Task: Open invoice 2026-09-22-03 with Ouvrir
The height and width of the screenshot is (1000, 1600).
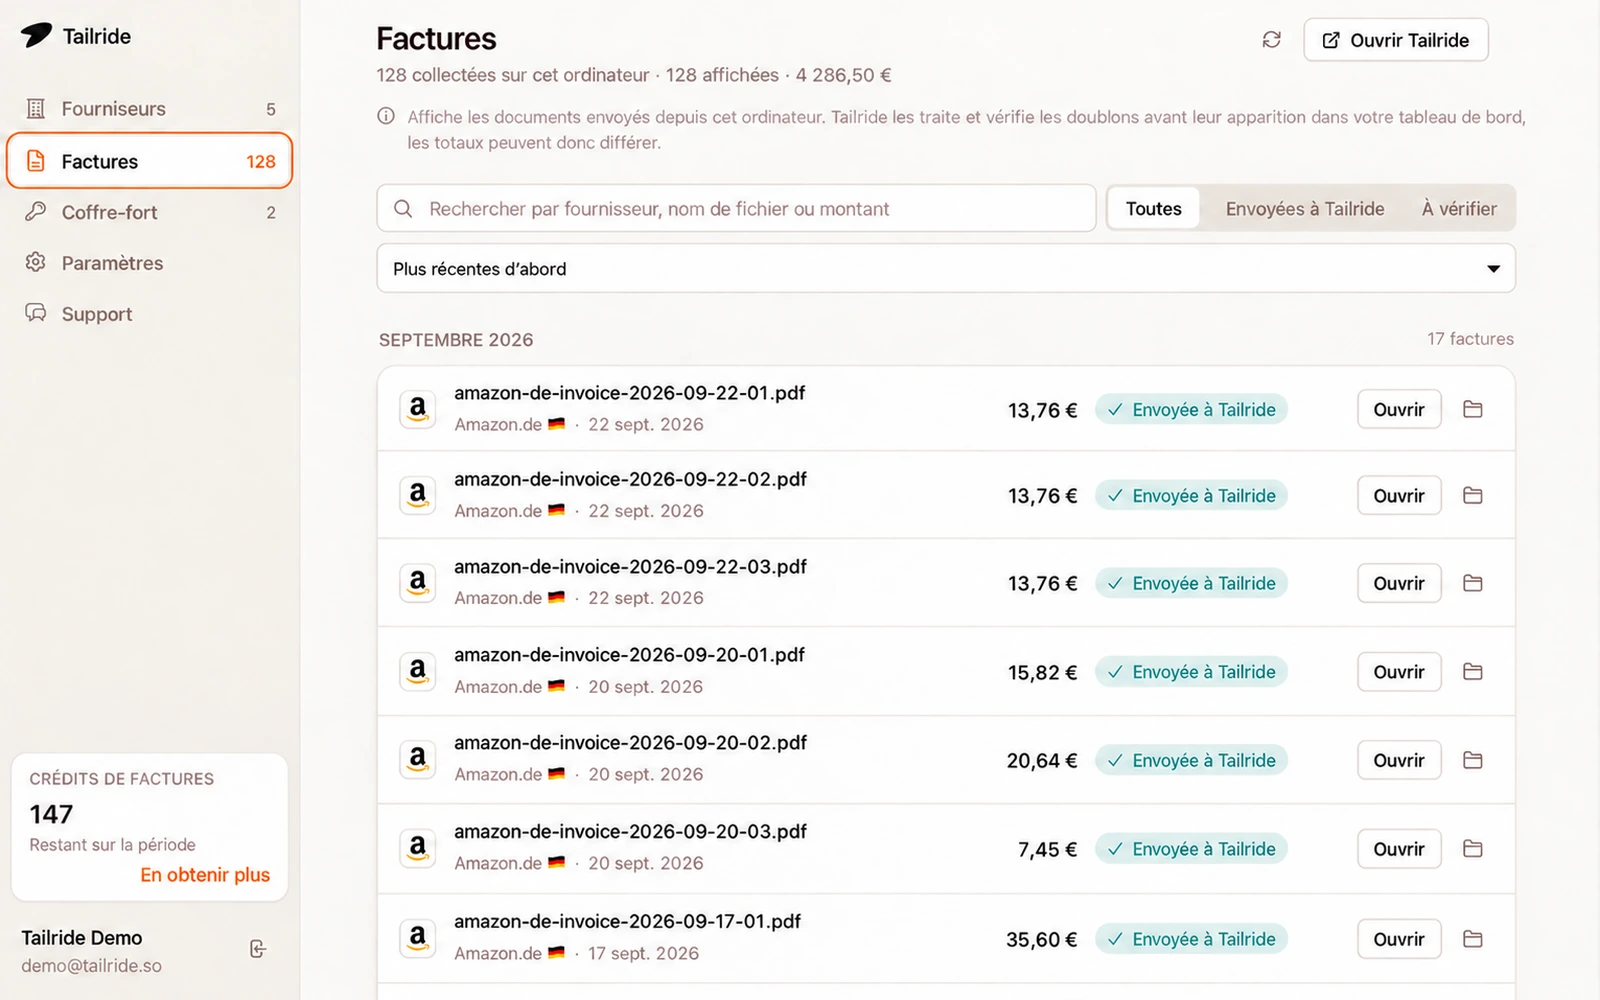Action: click(1399, 583)
